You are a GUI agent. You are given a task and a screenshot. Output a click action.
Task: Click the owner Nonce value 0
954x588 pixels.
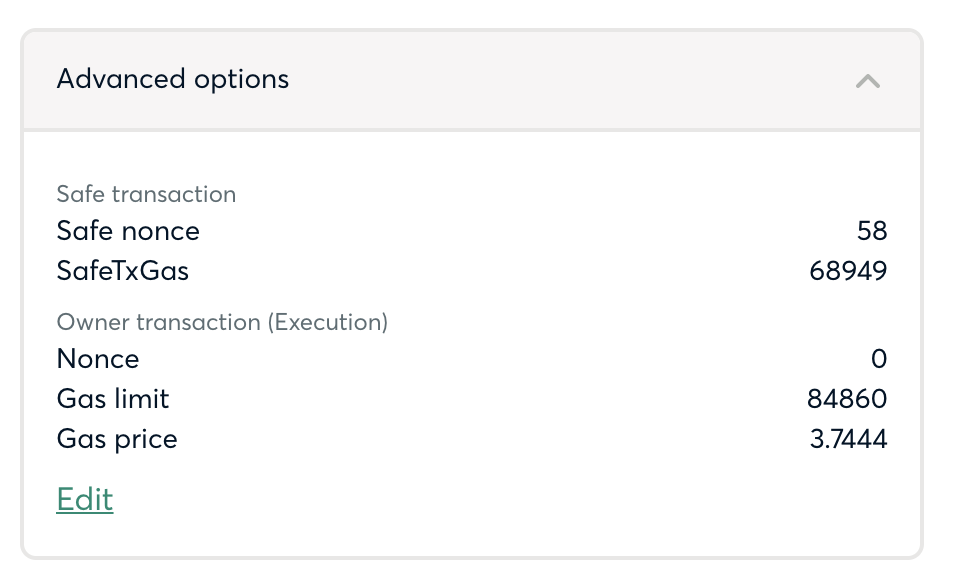click(879, 359)
